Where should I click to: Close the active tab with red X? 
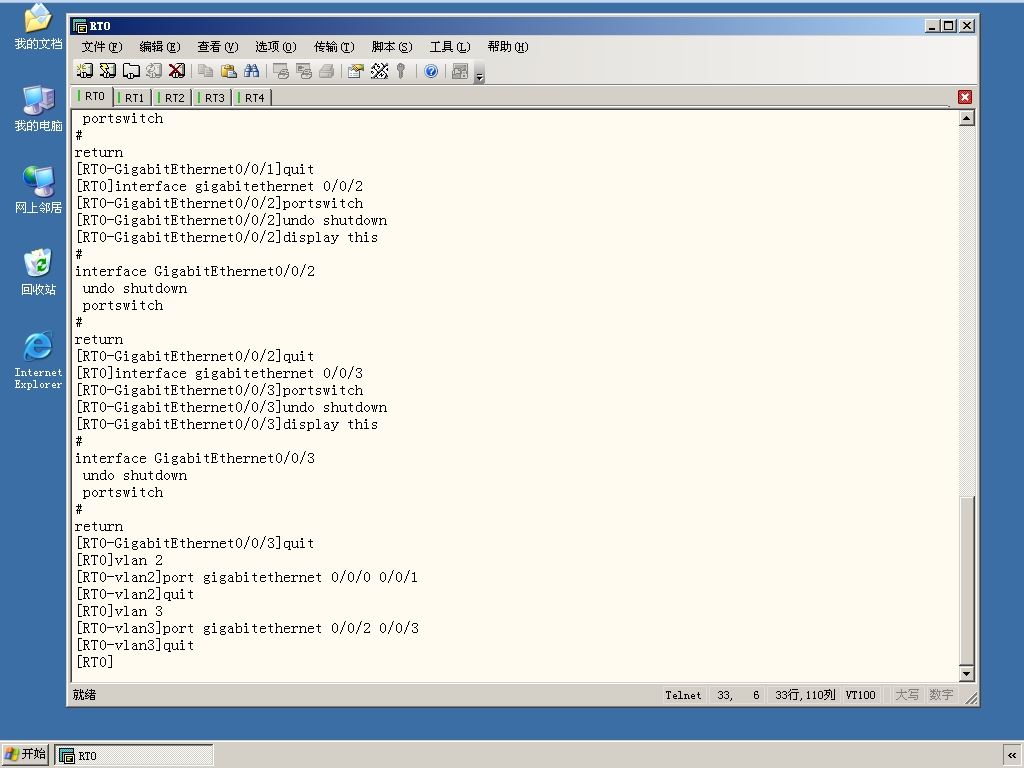tap(965, 97)
